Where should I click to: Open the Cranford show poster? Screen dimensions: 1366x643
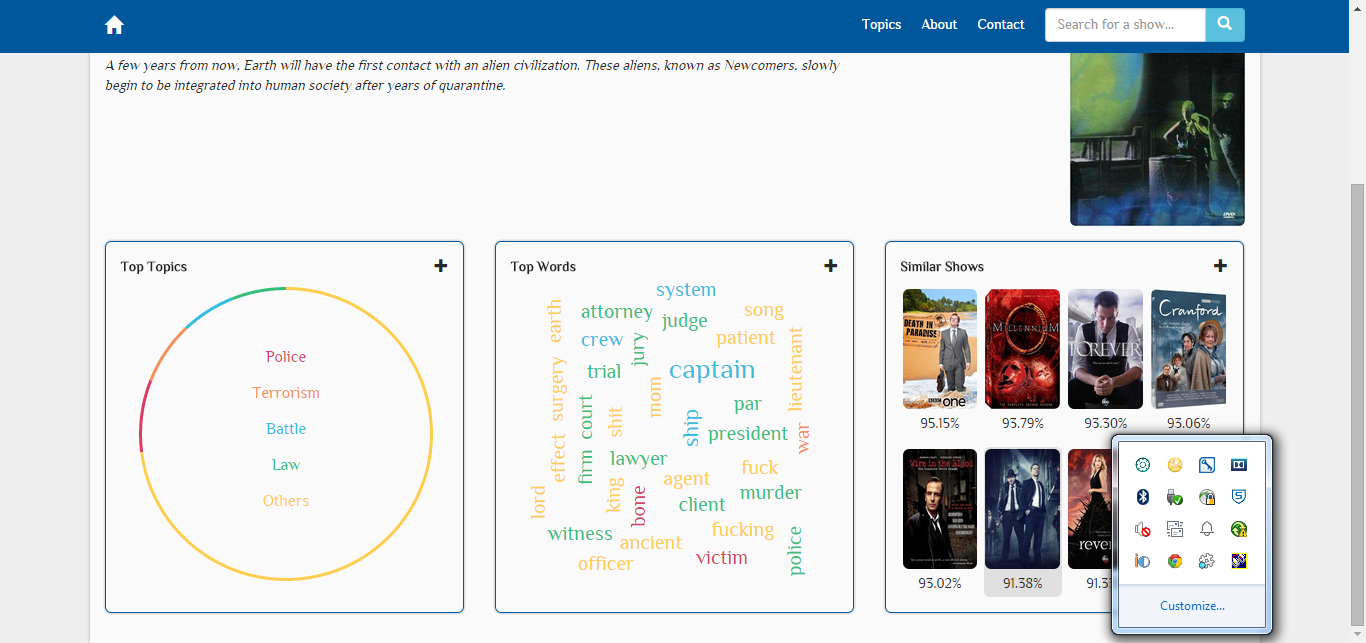point(1188,349)
